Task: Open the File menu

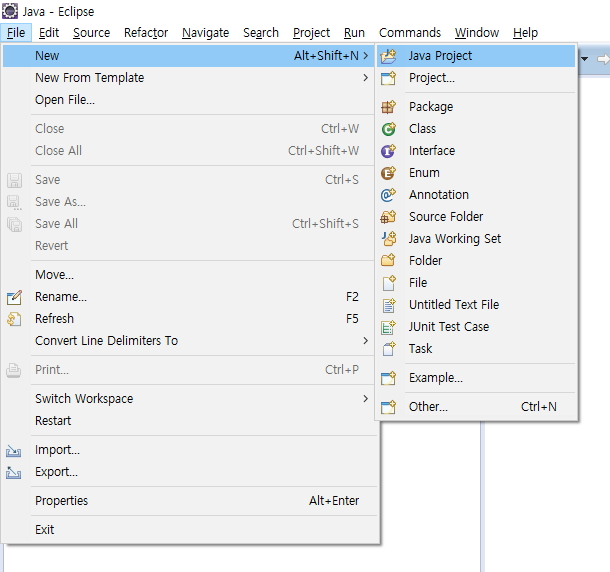Action: click(16, 33)
